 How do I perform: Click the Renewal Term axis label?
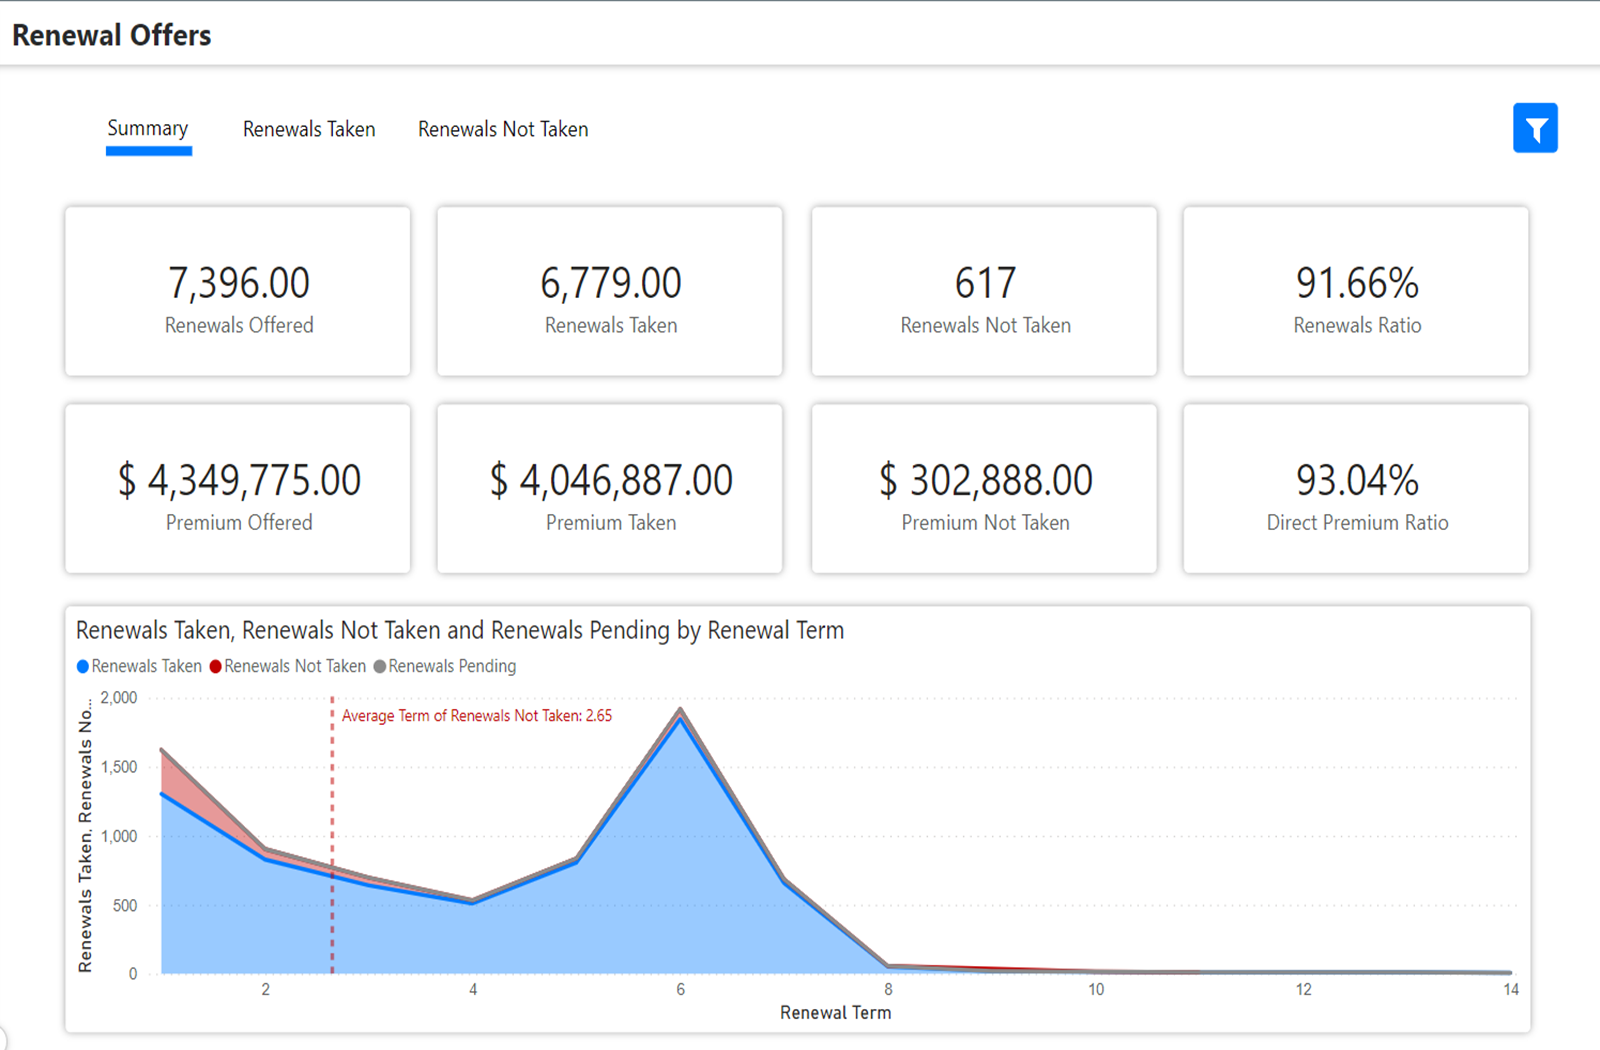(836, 1012)
